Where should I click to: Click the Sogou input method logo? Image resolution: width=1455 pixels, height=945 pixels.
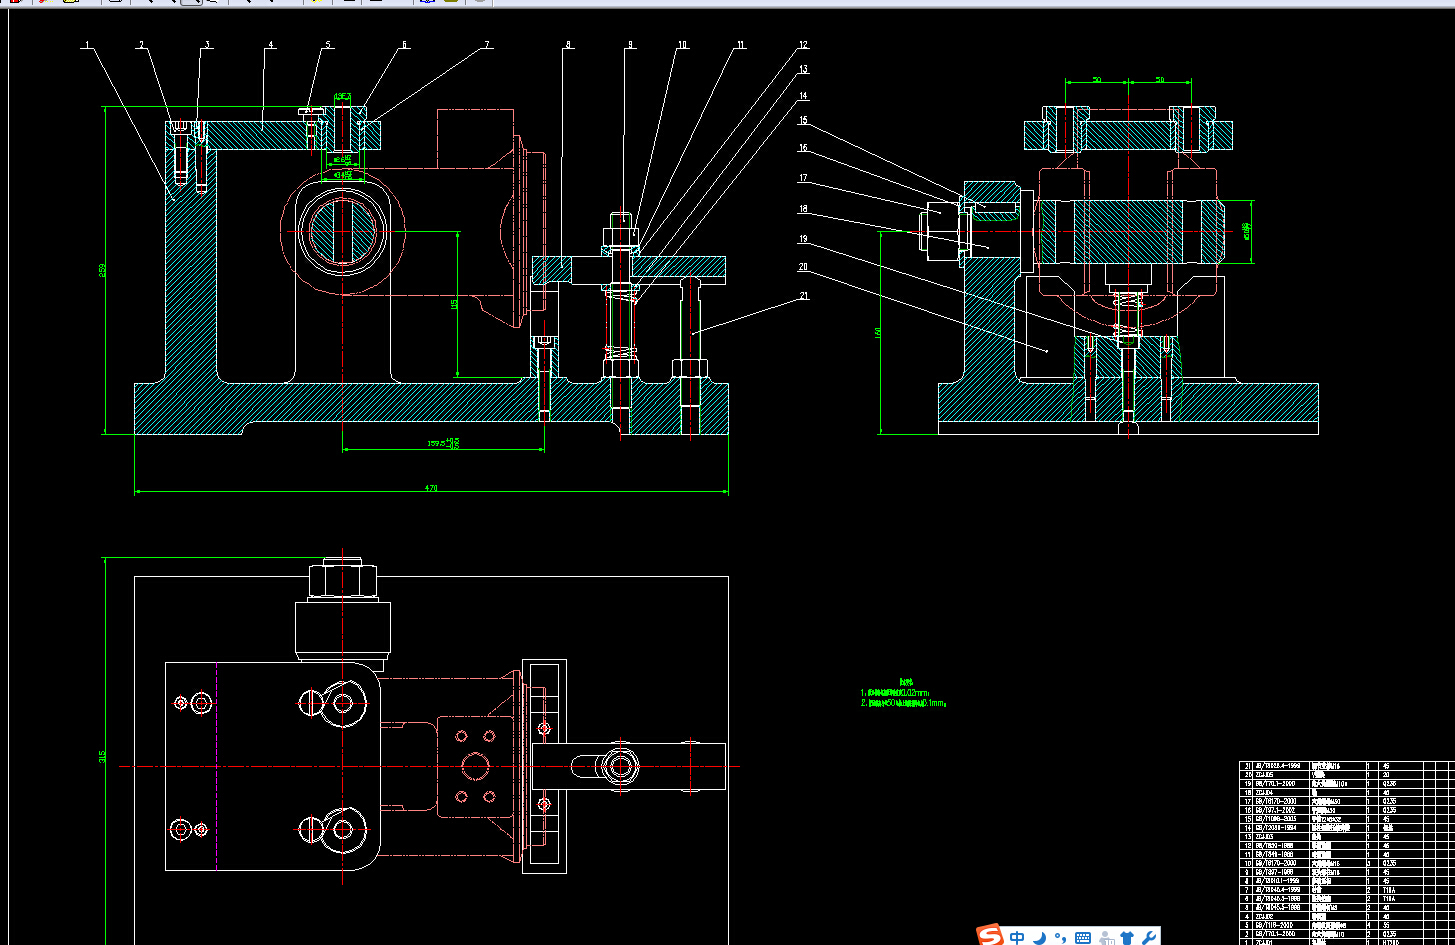(991, 936)
